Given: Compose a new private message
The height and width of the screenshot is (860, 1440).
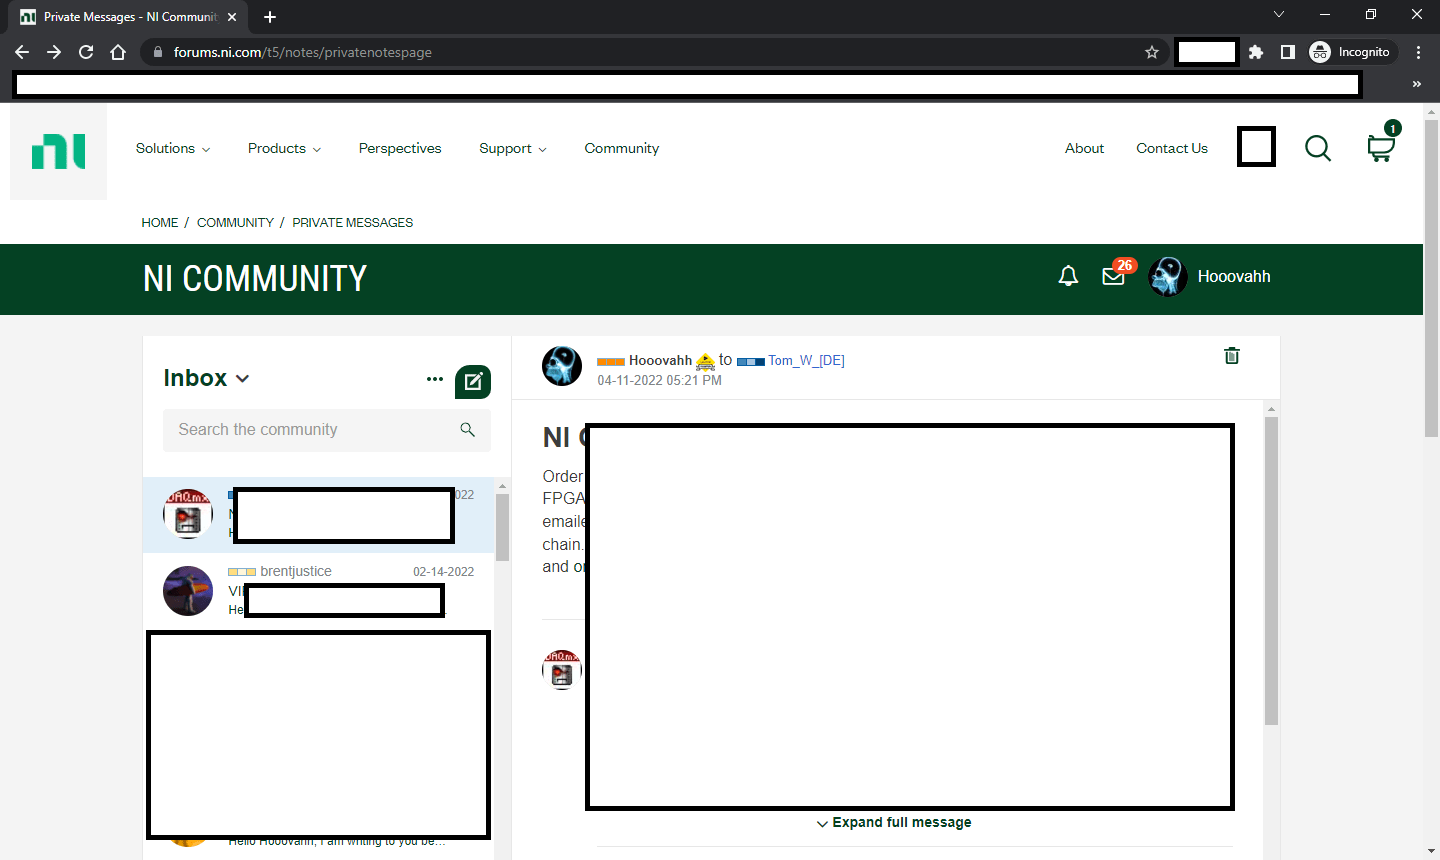Looking at the screenshot, I should tap(472, 381).
